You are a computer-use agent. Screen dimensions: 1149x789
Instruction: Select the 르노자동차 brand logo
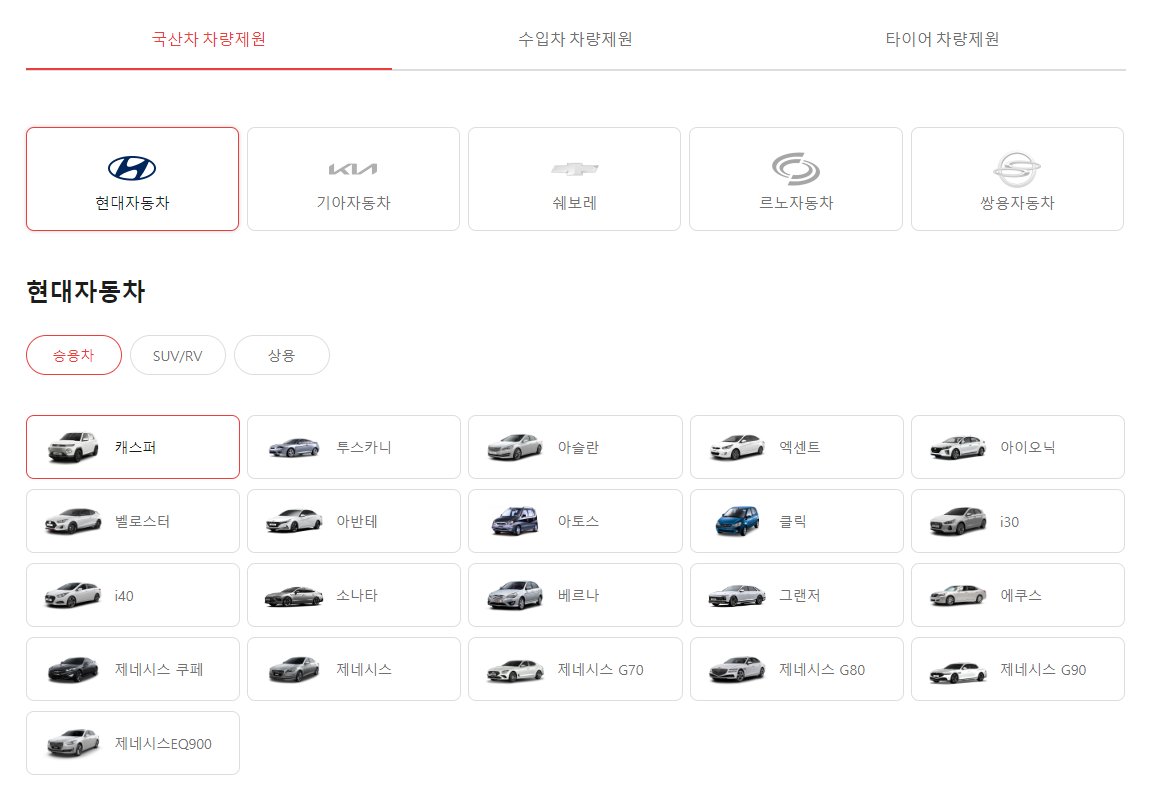coord(796,168)
